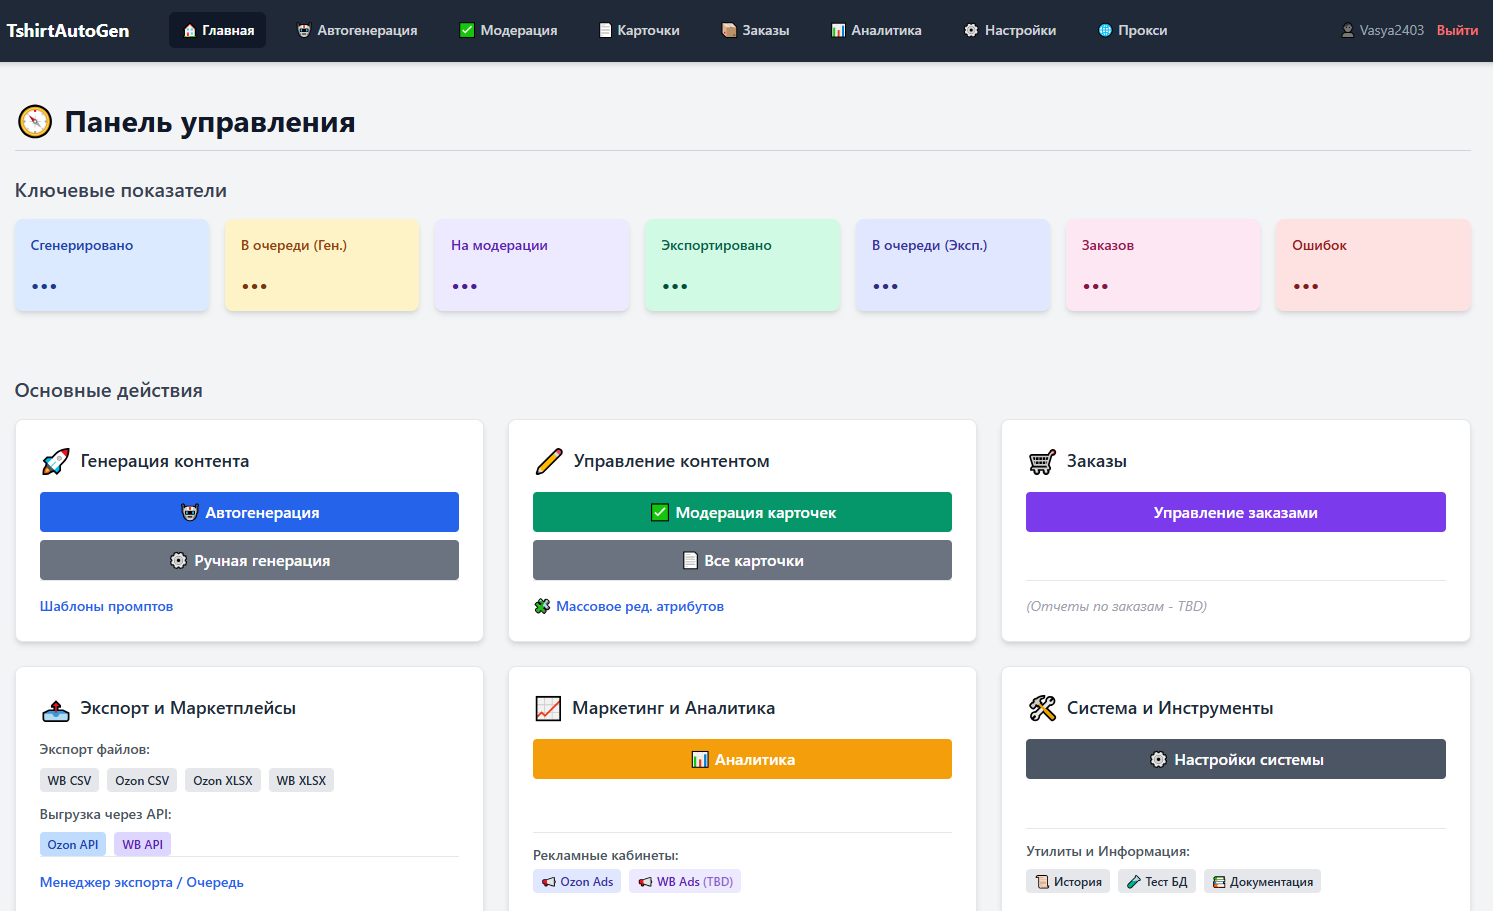Switch to the Модерация navigation item
The height and width of the screenshot is (911, 1493).
tap(508, 30)
